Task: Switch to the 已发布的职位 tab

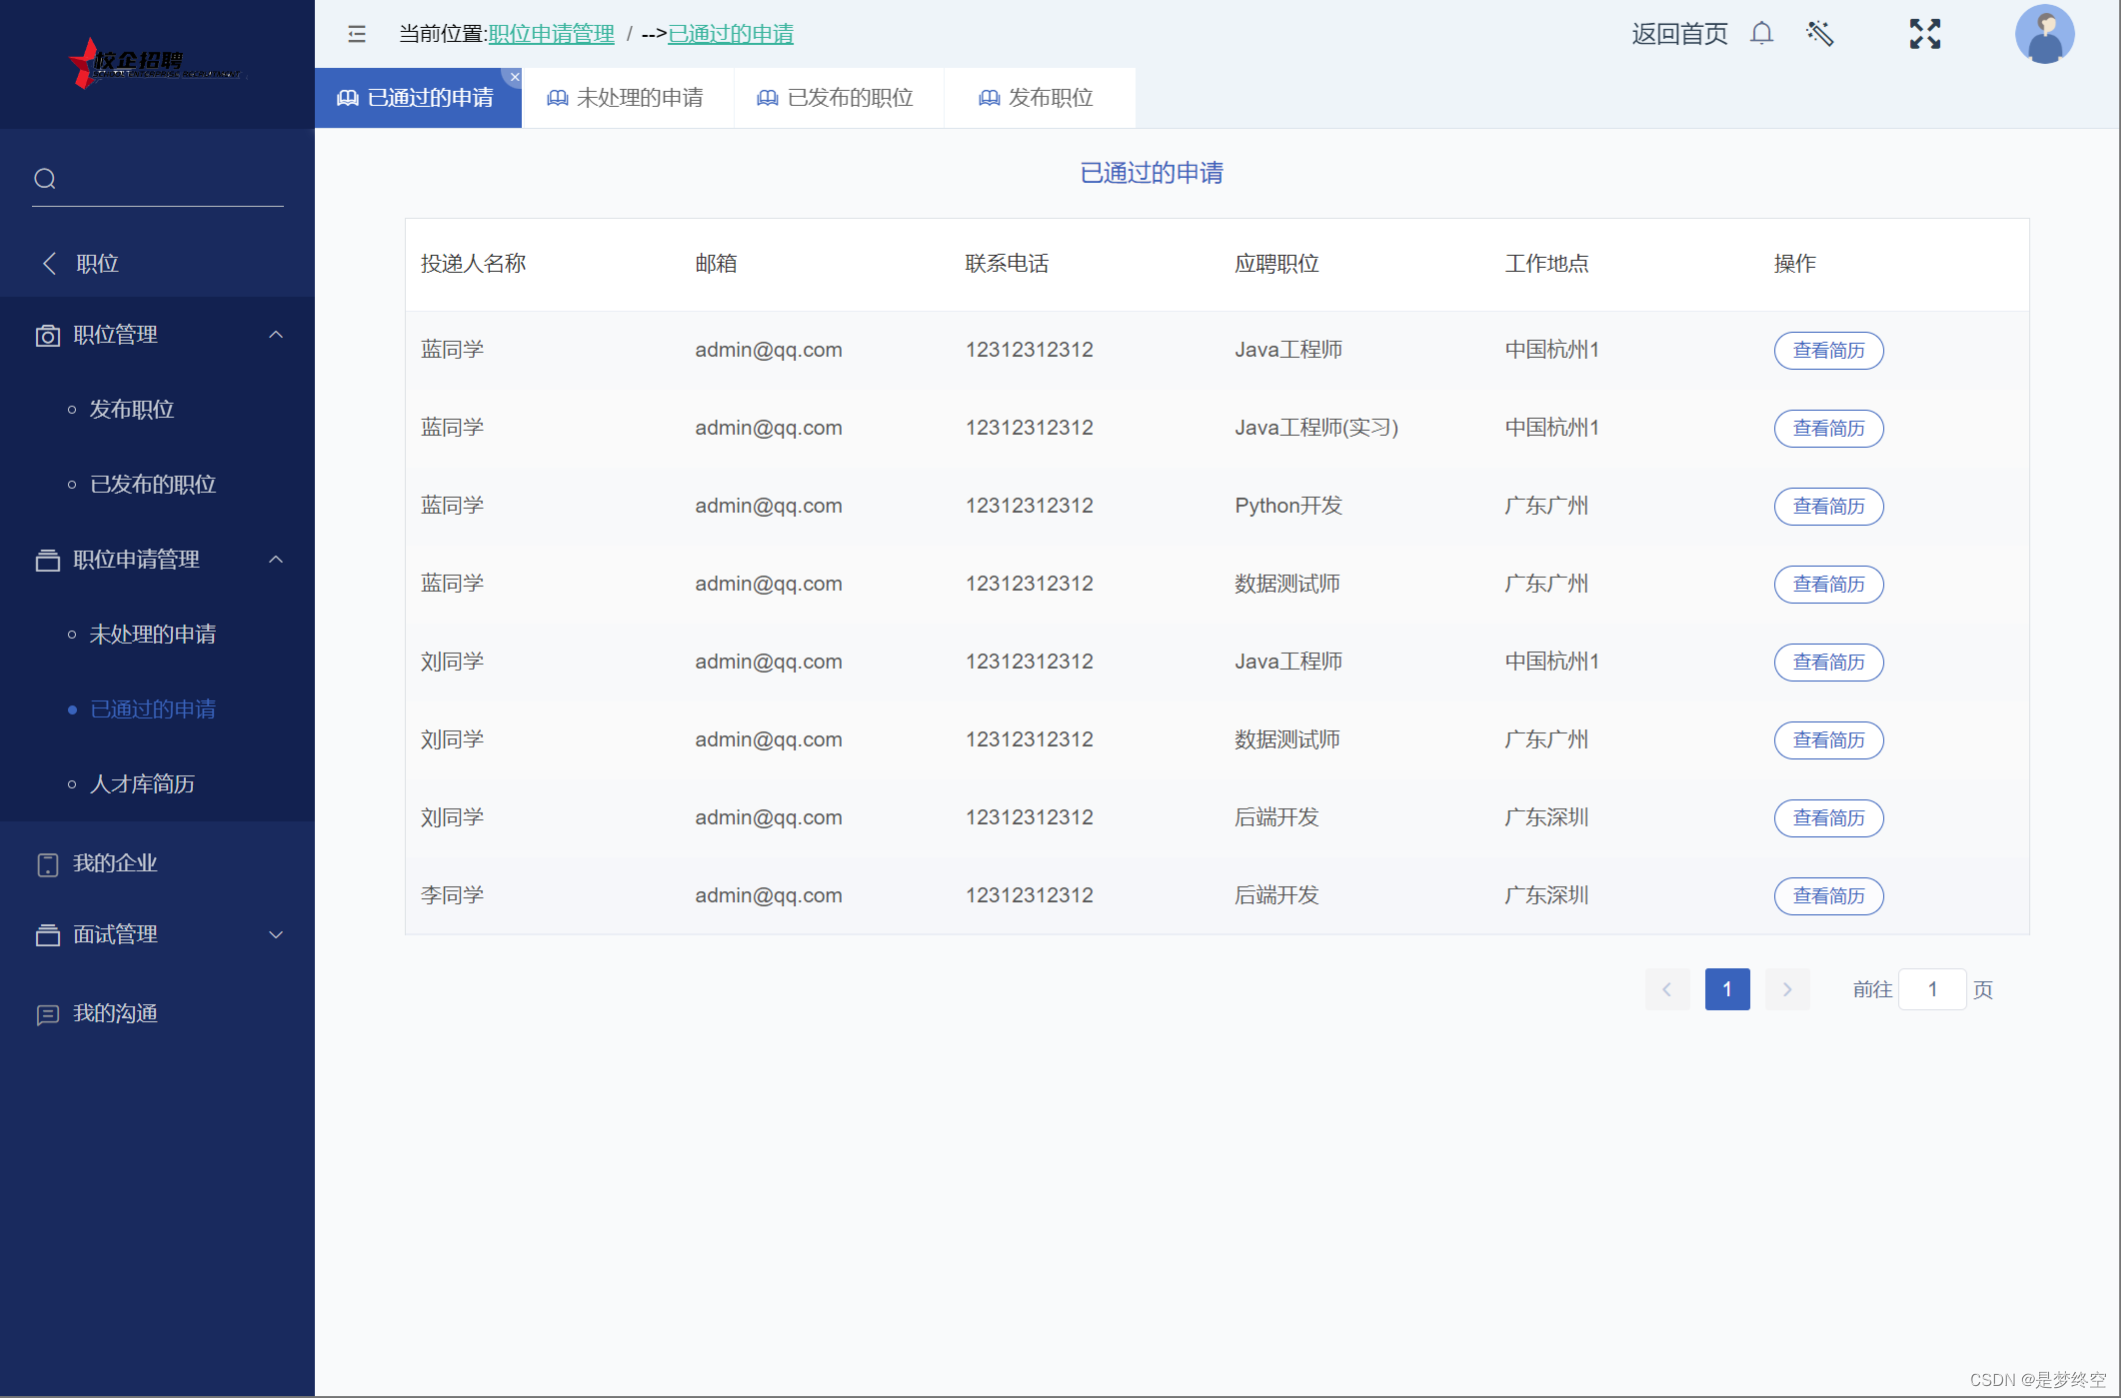Action: point(838,98)
